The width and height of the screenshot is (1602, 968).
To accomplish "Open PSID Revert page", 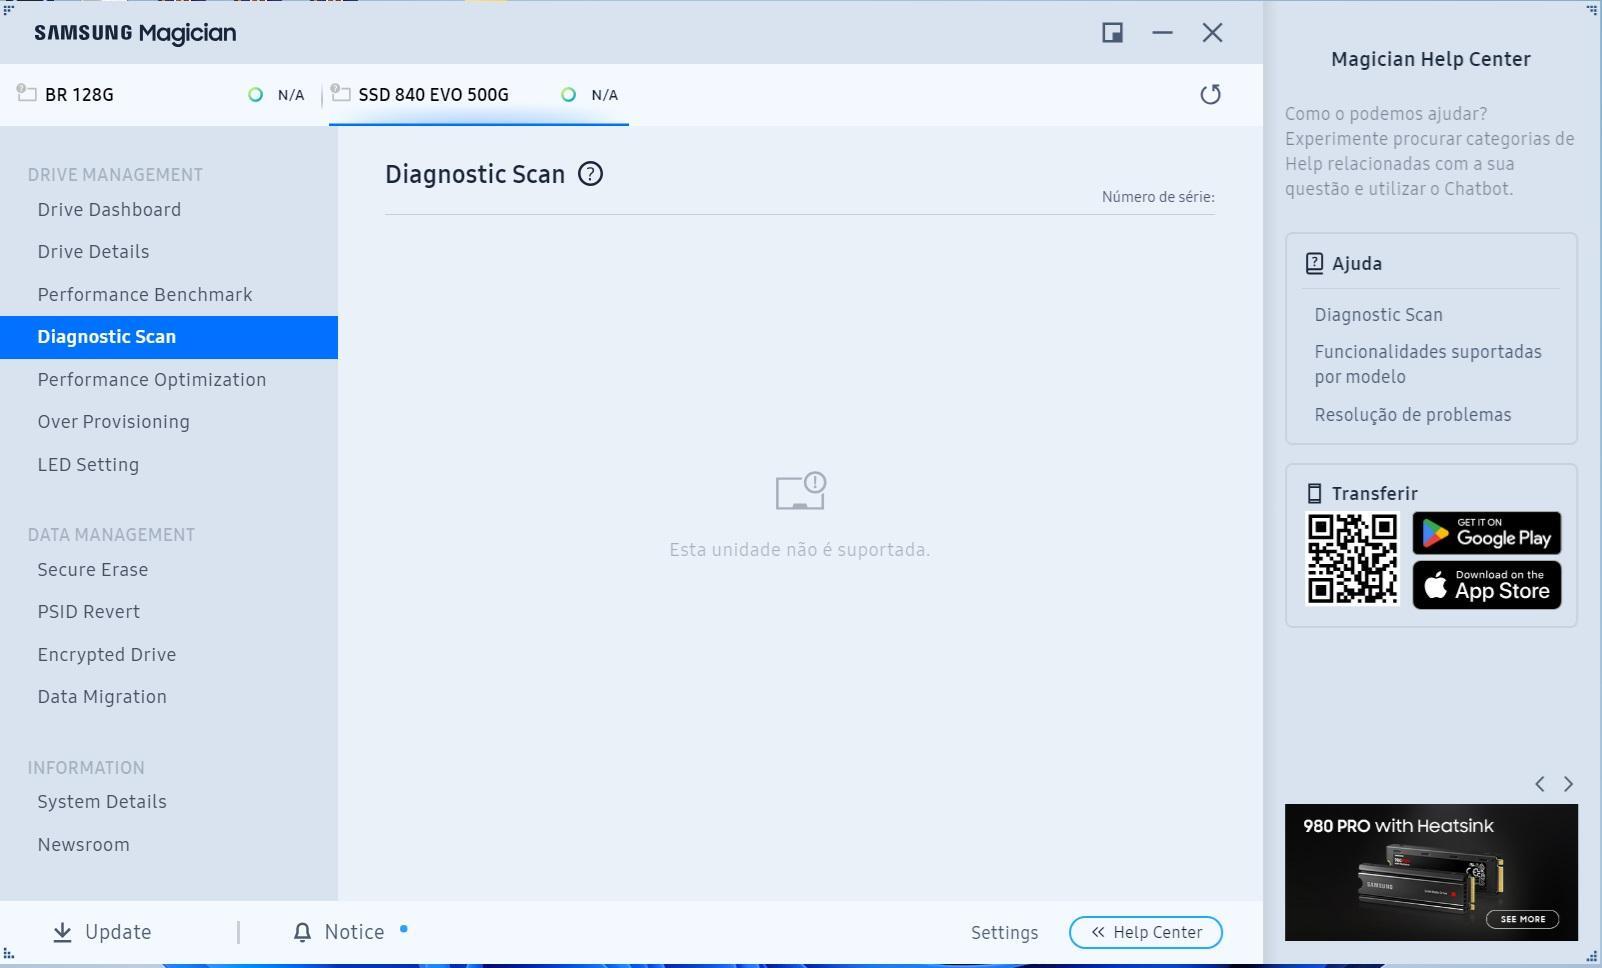I will [88, 612].
